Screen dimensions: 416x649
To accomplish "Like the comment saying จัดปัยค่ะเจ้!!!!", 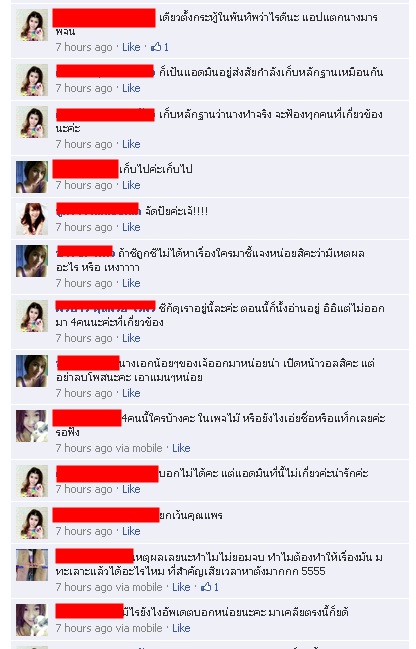I will point(131,227).
